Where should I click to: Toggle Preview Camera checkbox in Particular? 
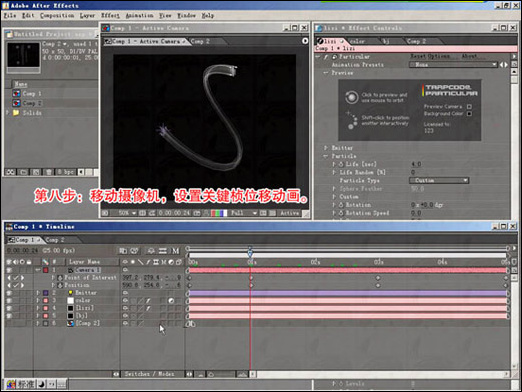tap(469, 107)
